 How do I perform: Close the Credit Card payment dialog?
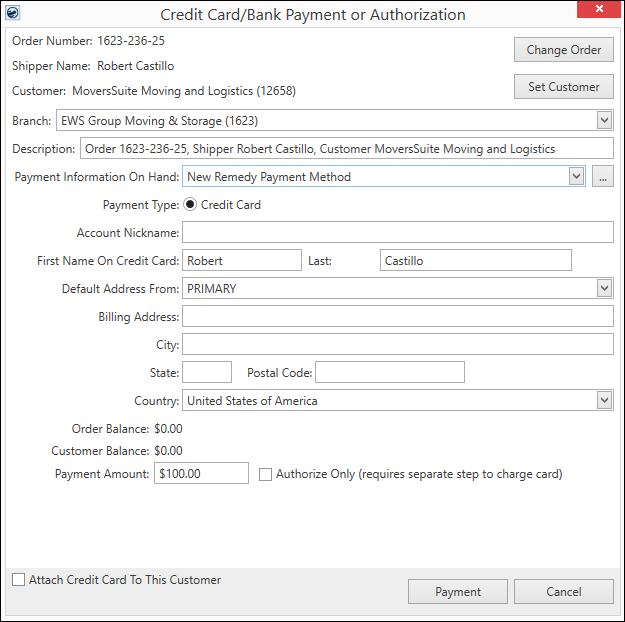tap(599, 11)
